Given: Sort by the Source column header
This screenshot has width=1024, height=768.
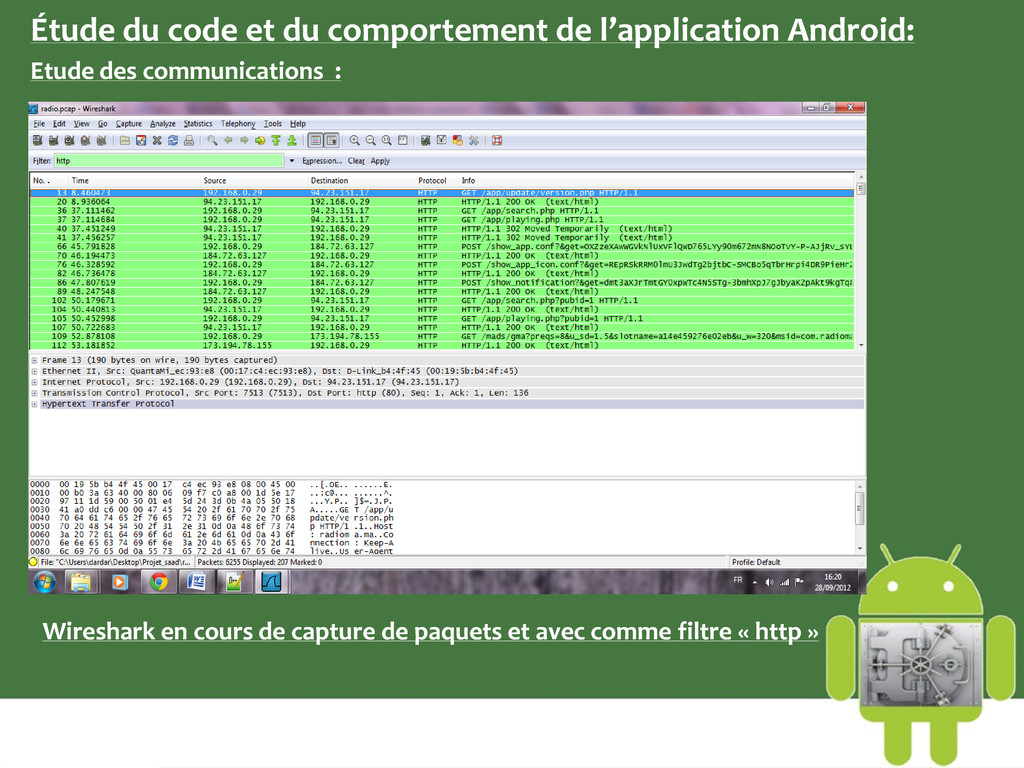Looking at the screenshot, I should pyautogui.click(x=254, y=180).
